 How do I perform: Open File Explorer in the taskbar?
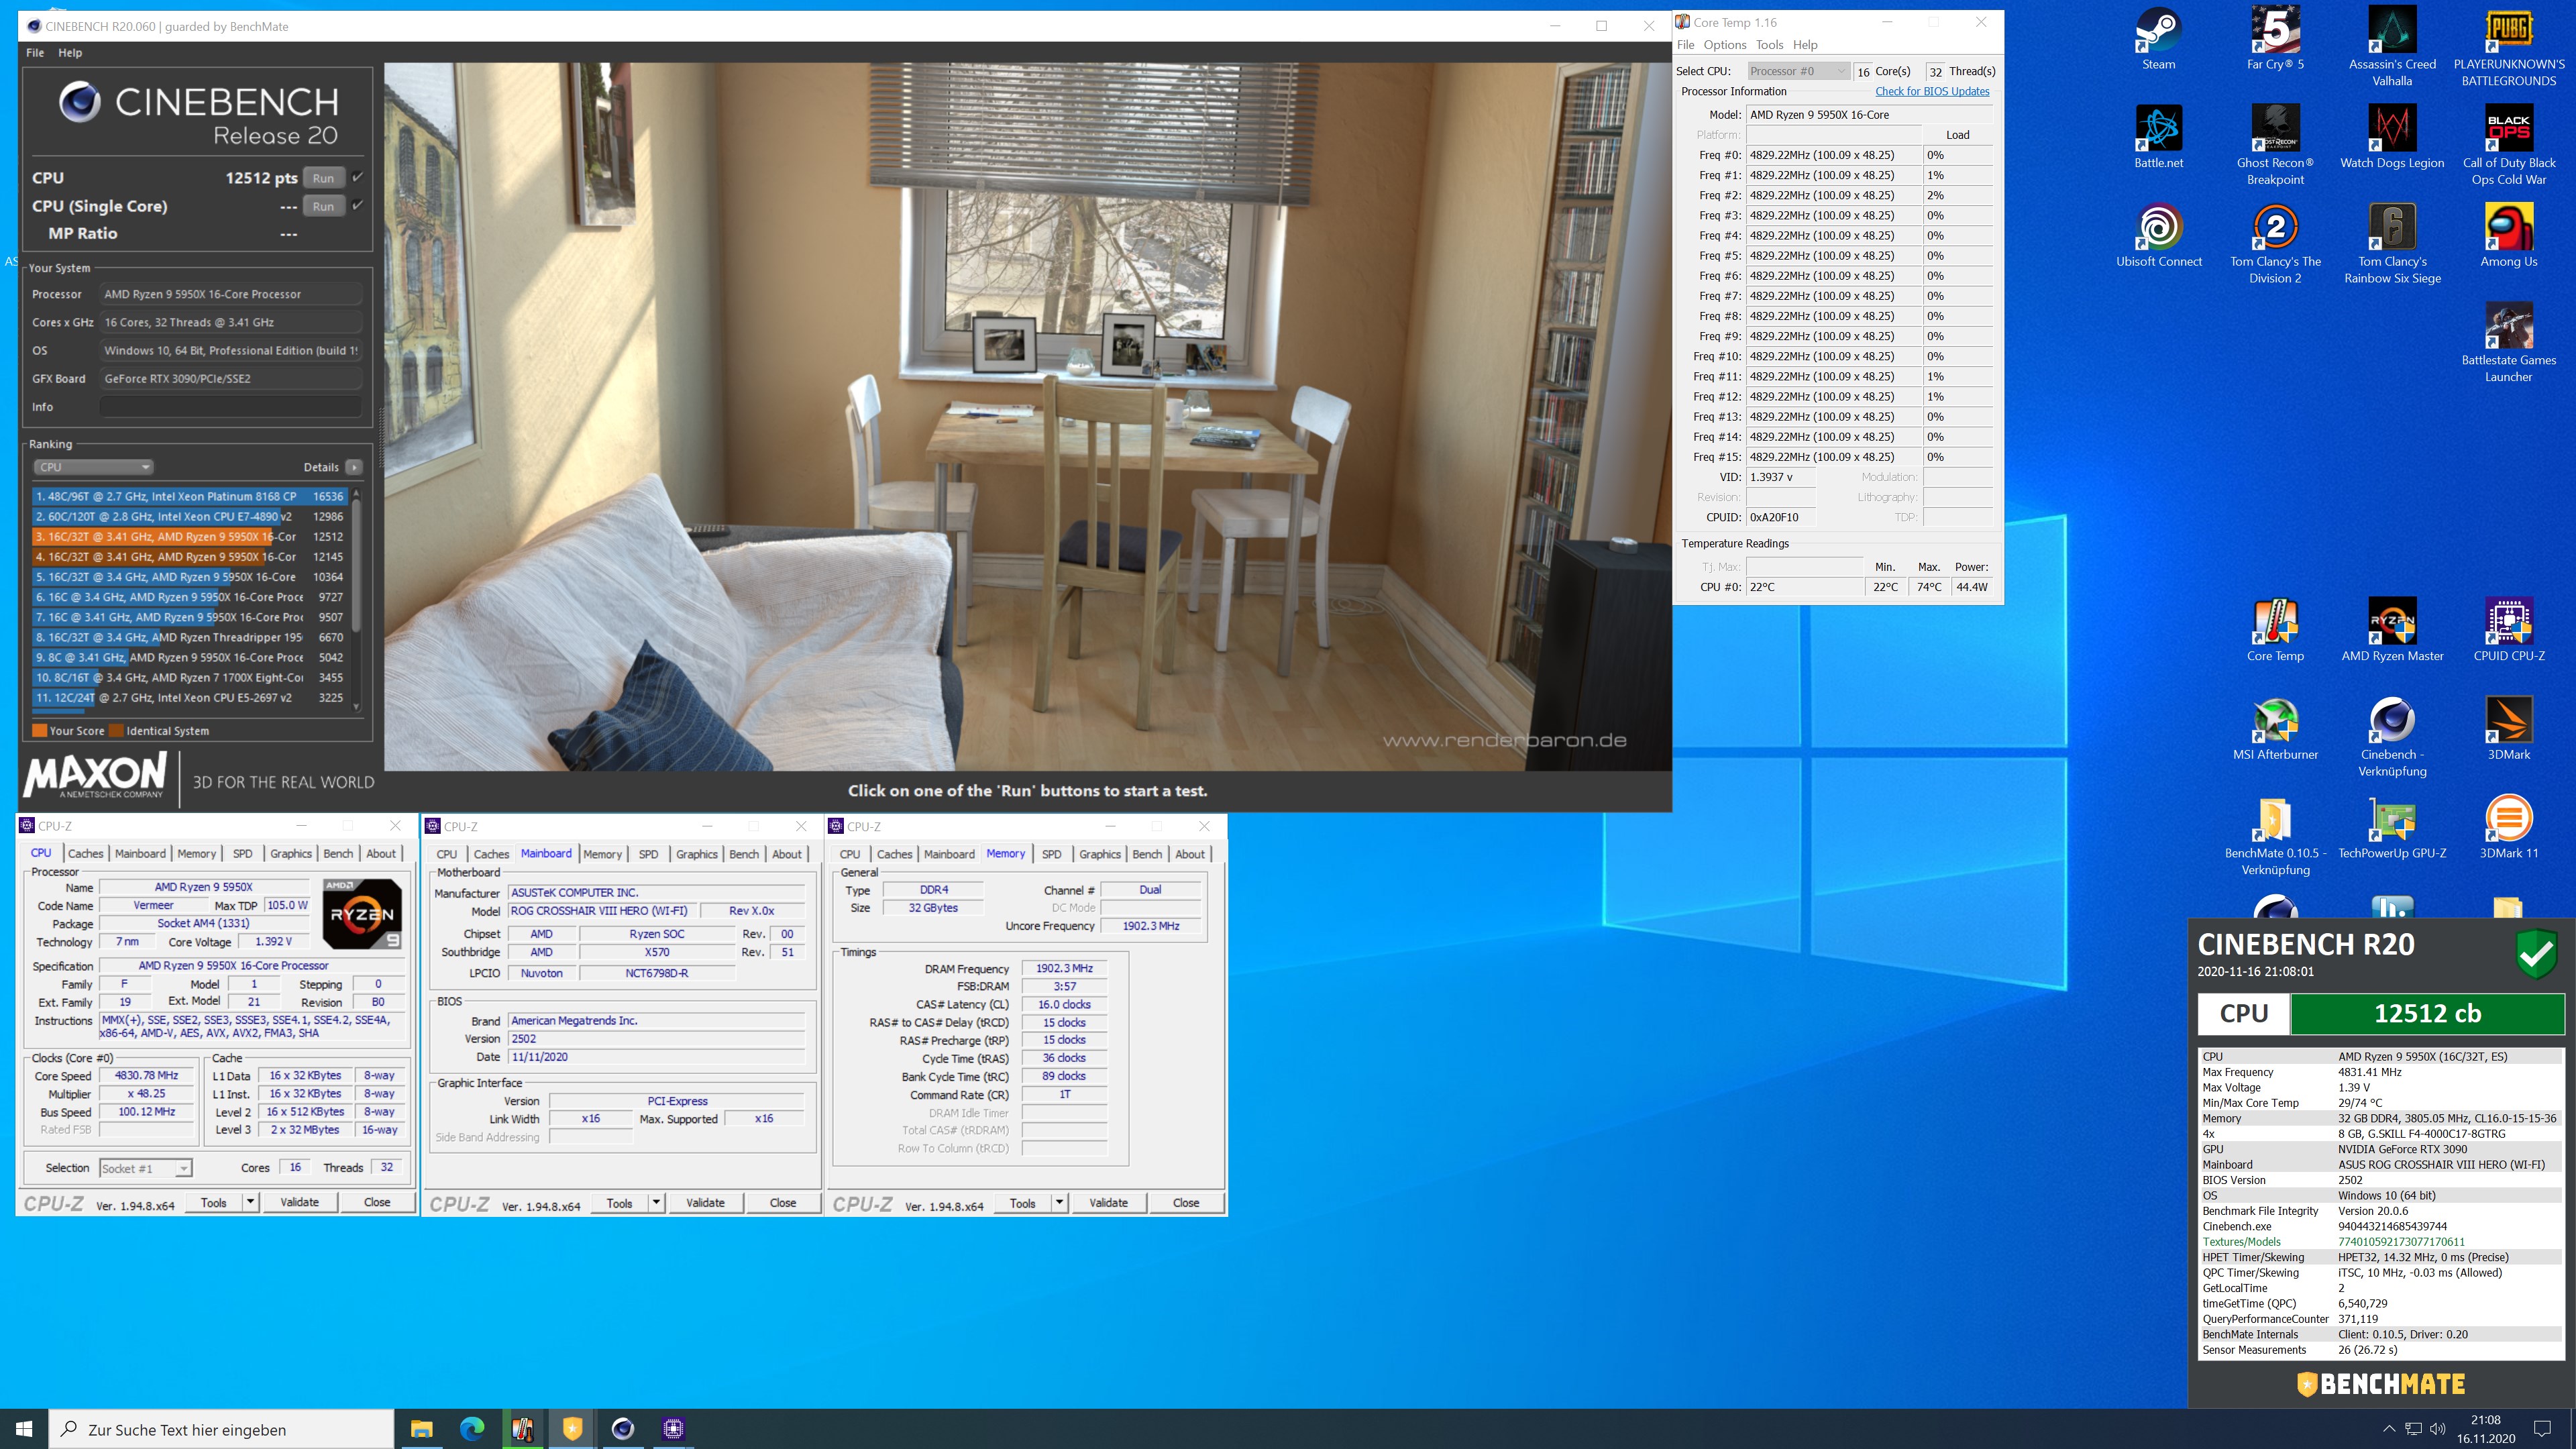click(422, 1428)
